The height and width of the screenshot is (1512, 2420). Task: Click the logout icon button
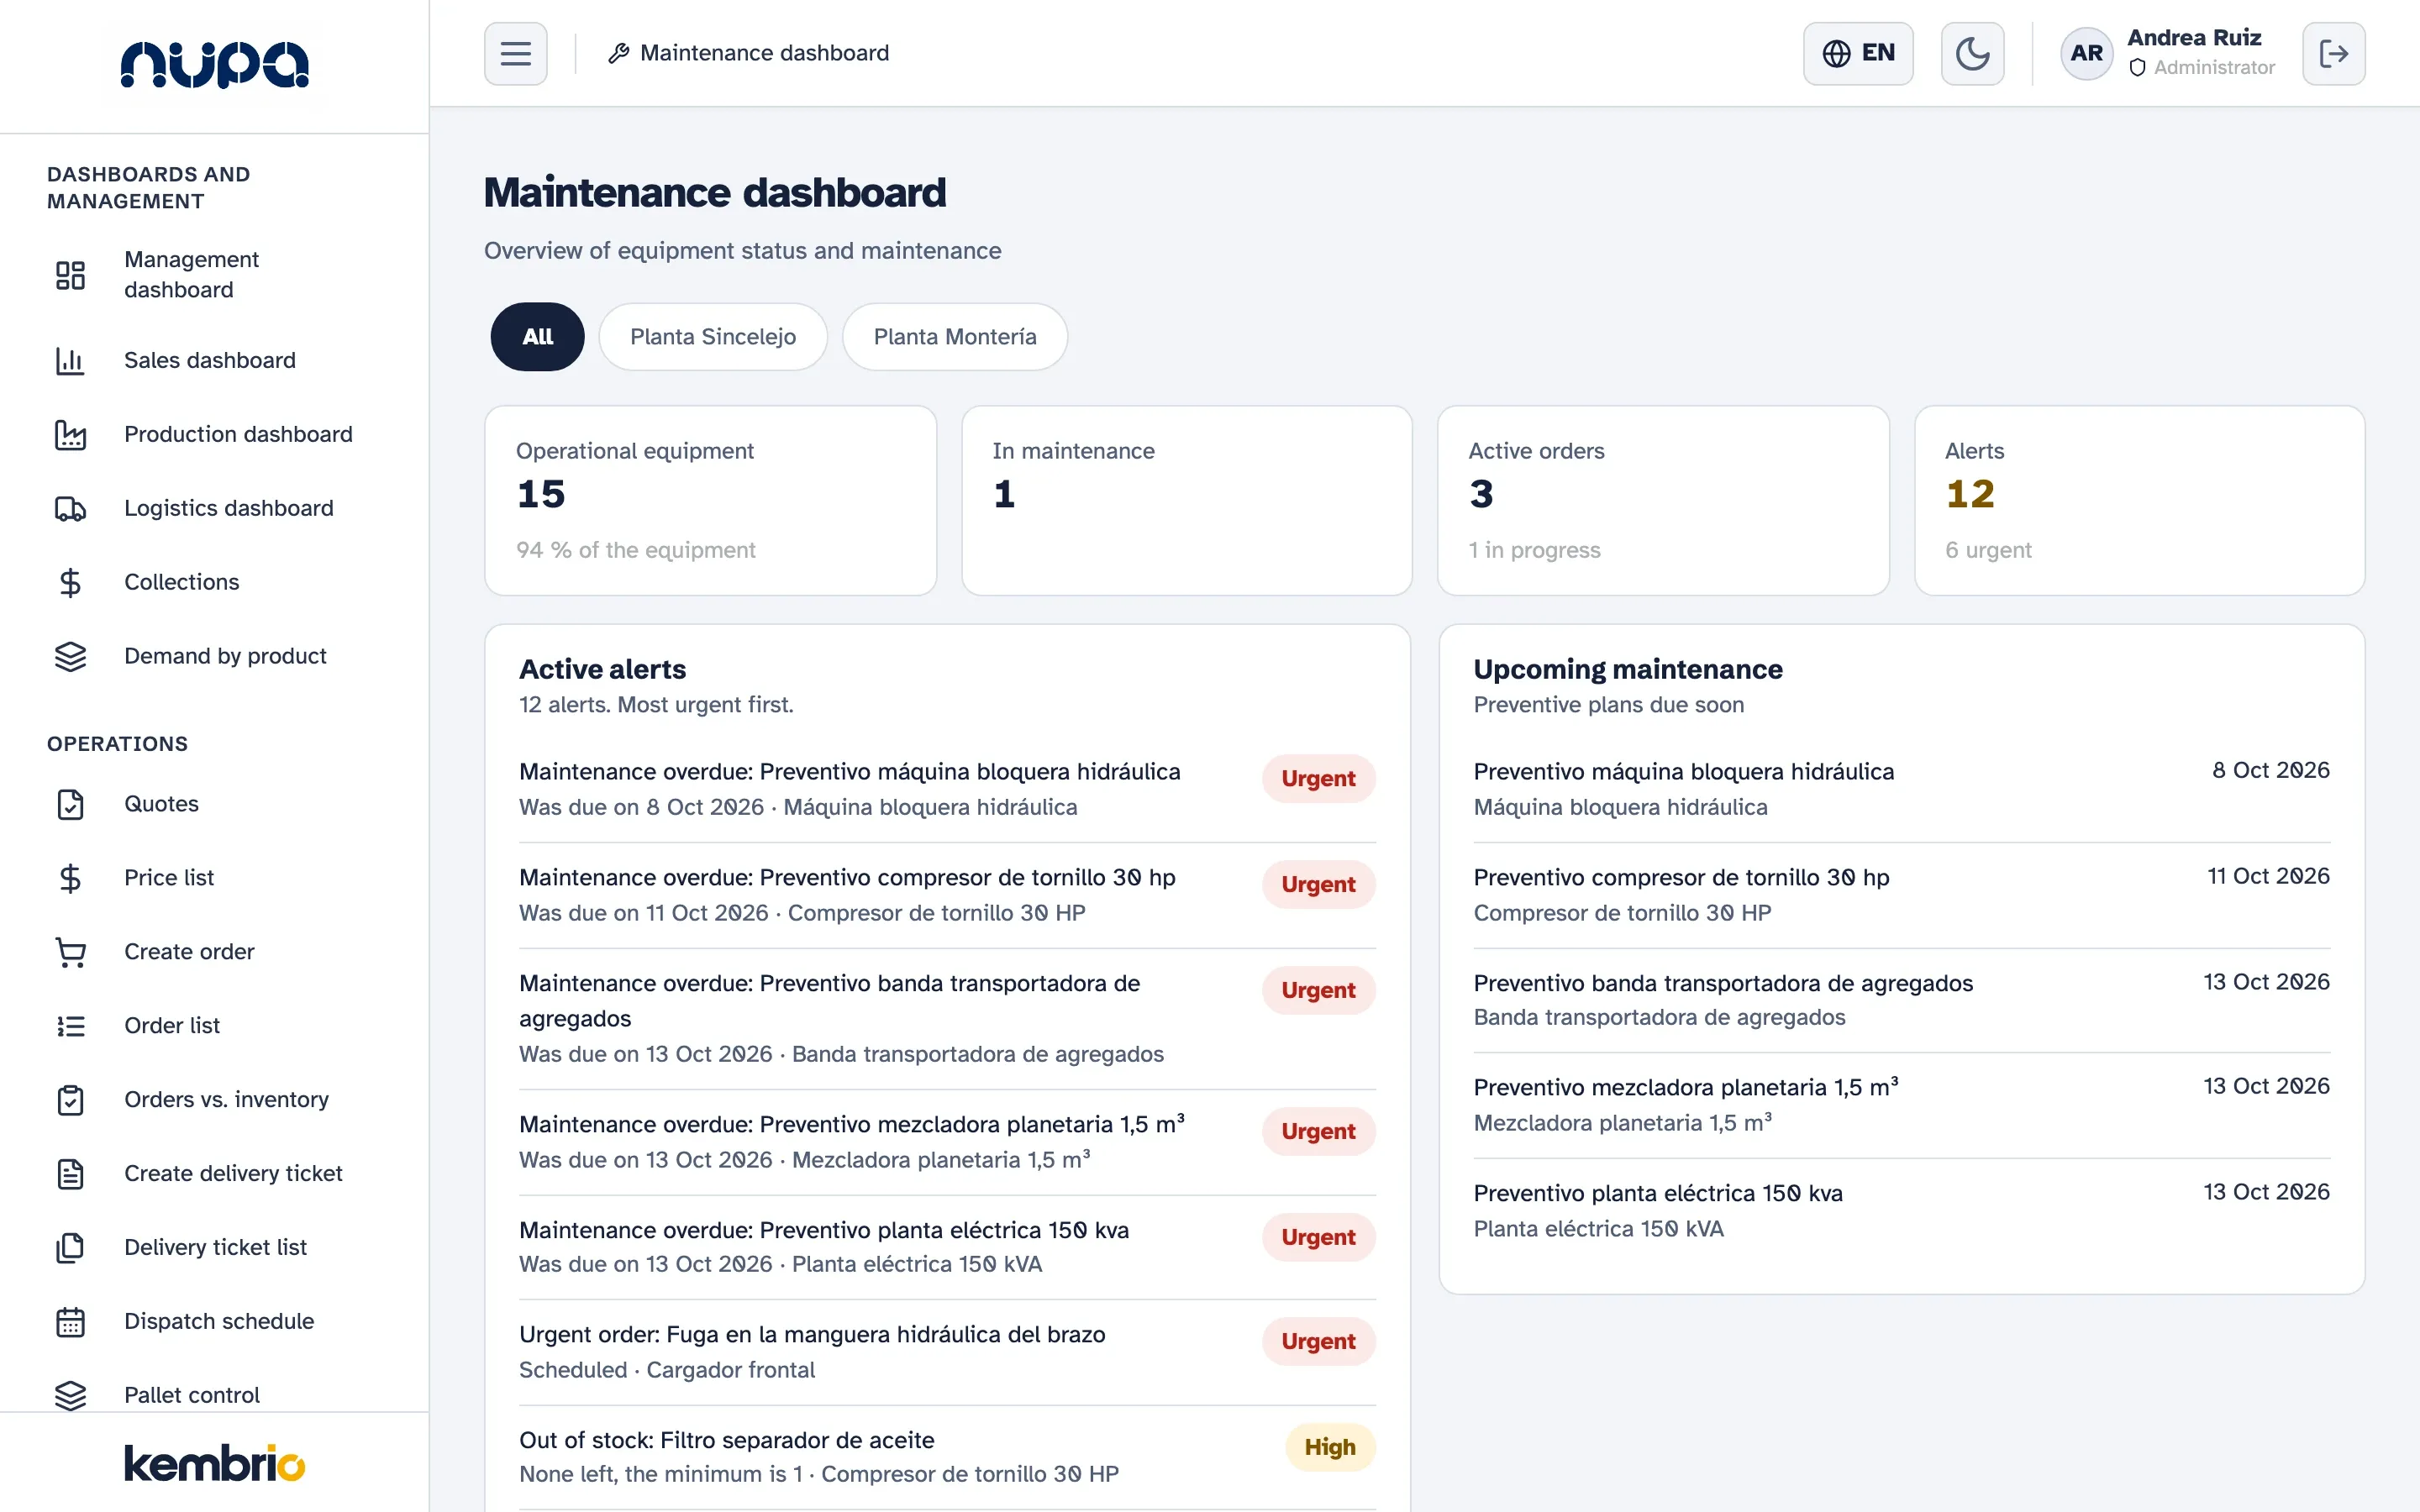(2333, 53)
